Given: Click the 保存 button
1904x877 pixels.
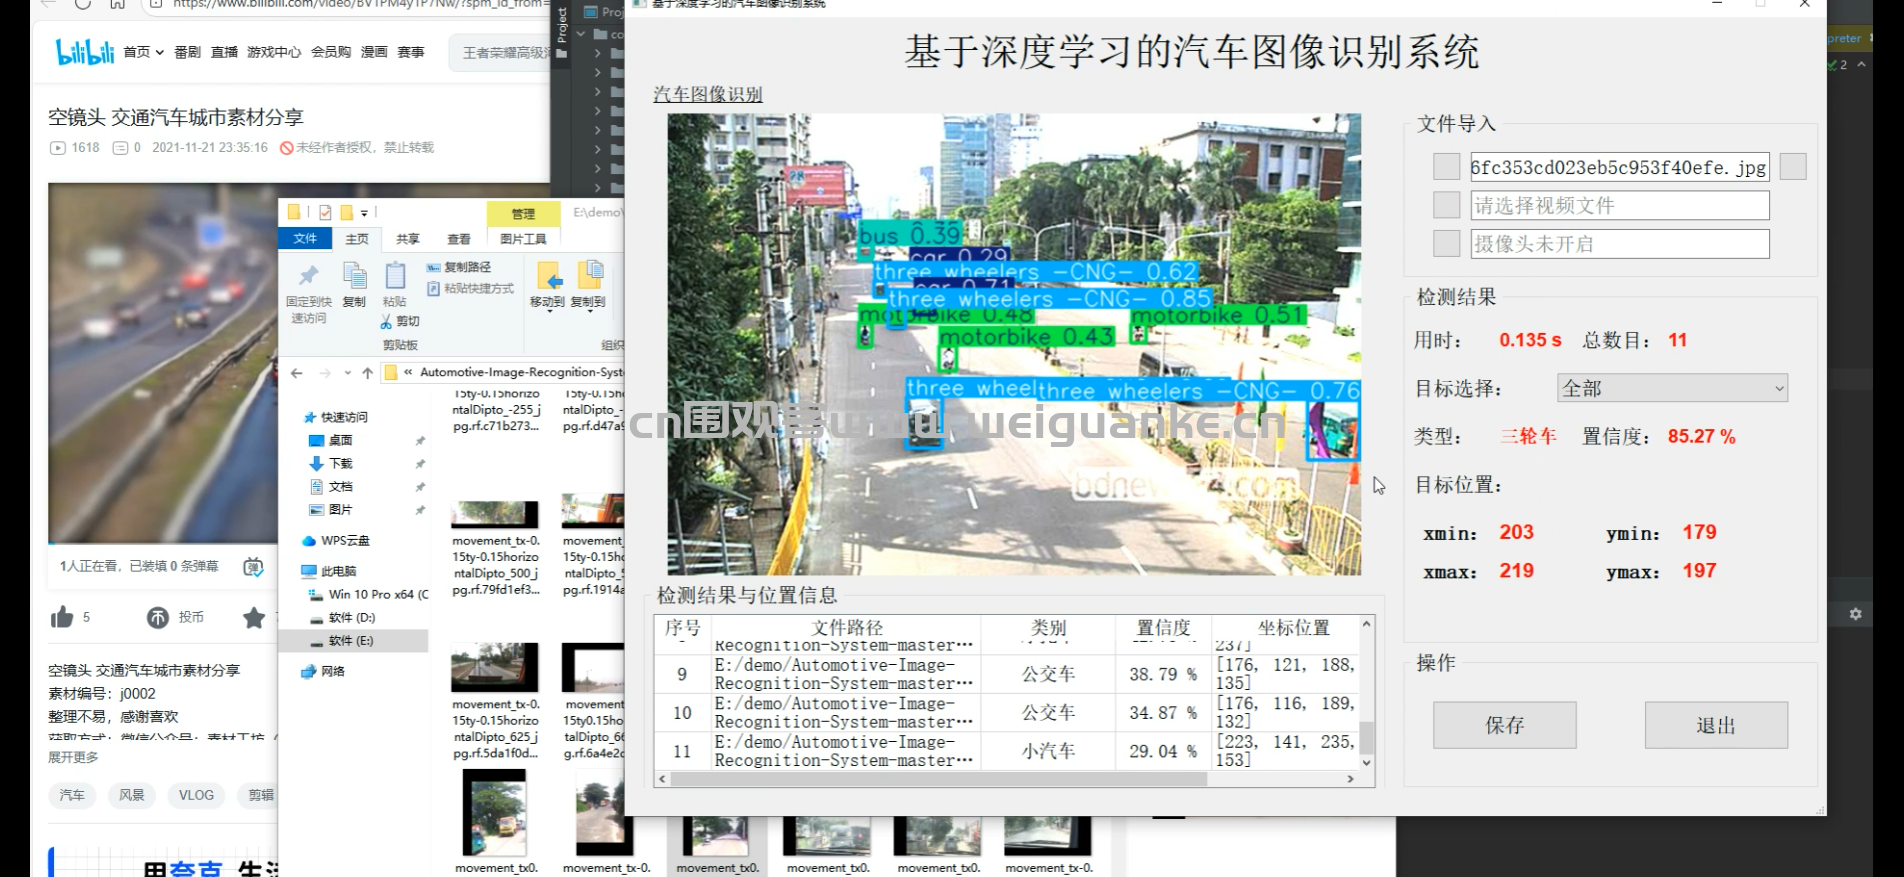Looking at the screenshot, I should tap(1504, 725).
